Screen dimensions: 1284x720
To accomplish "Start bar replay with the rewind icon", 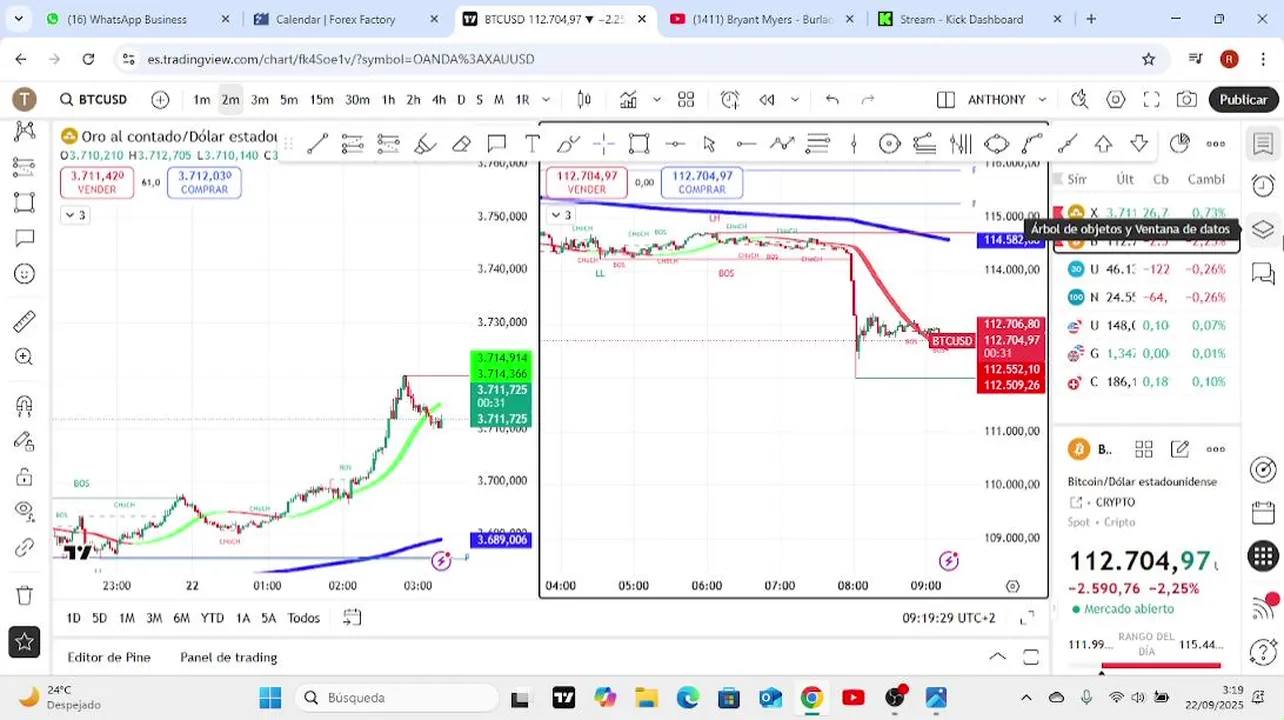I will (x=767, y=99).
